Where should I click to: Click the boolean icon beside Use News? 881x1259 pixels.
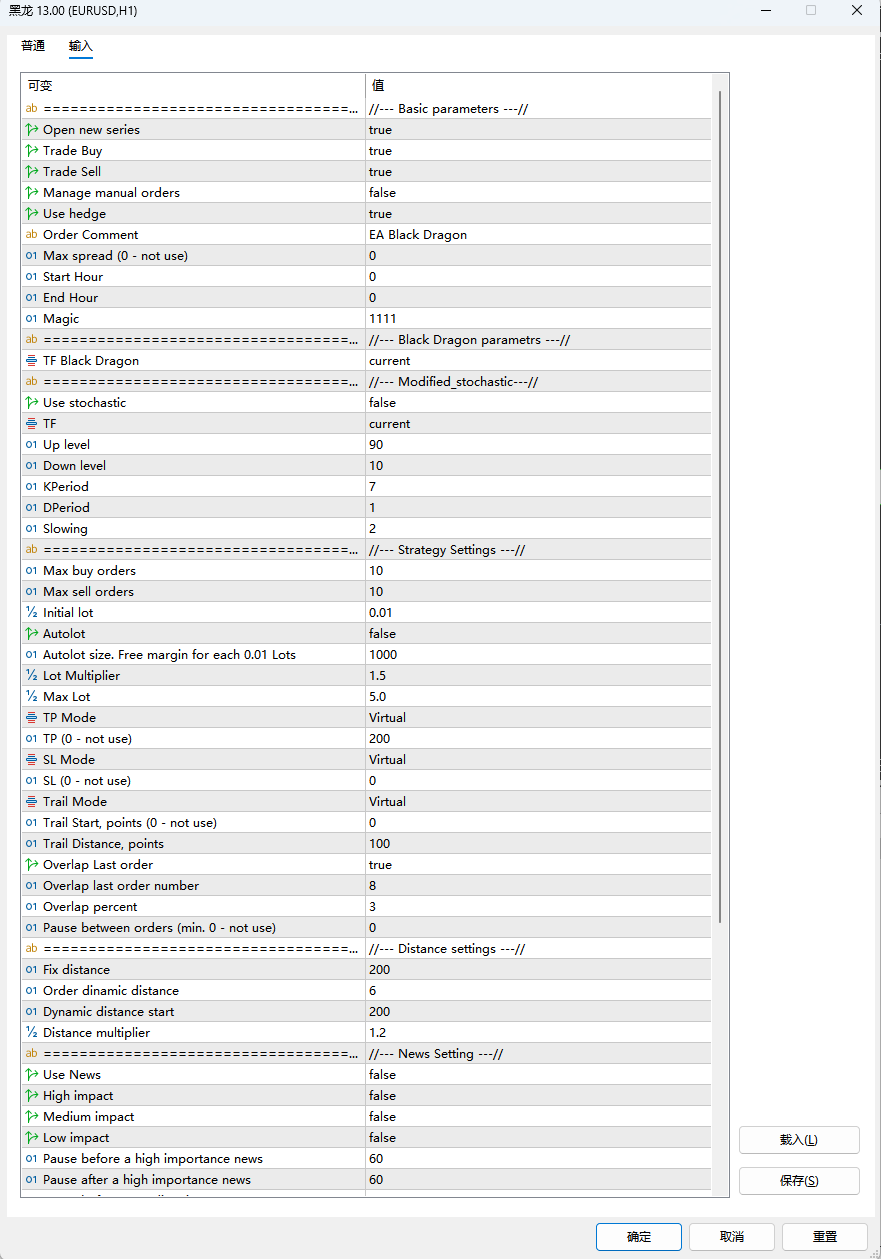click(x=31, y=1075)
